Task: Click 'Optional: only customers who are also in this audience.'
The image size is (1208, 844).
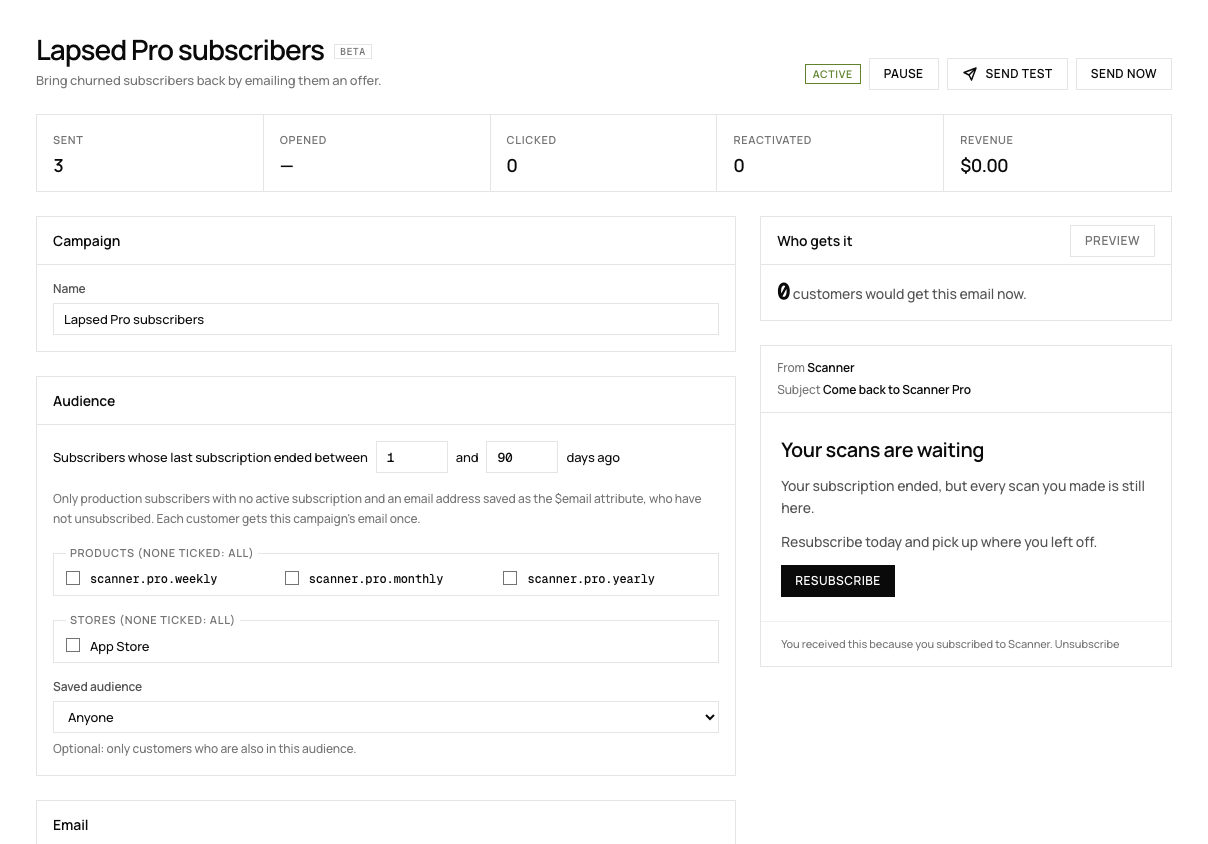Action: click(x=204, y=749)
